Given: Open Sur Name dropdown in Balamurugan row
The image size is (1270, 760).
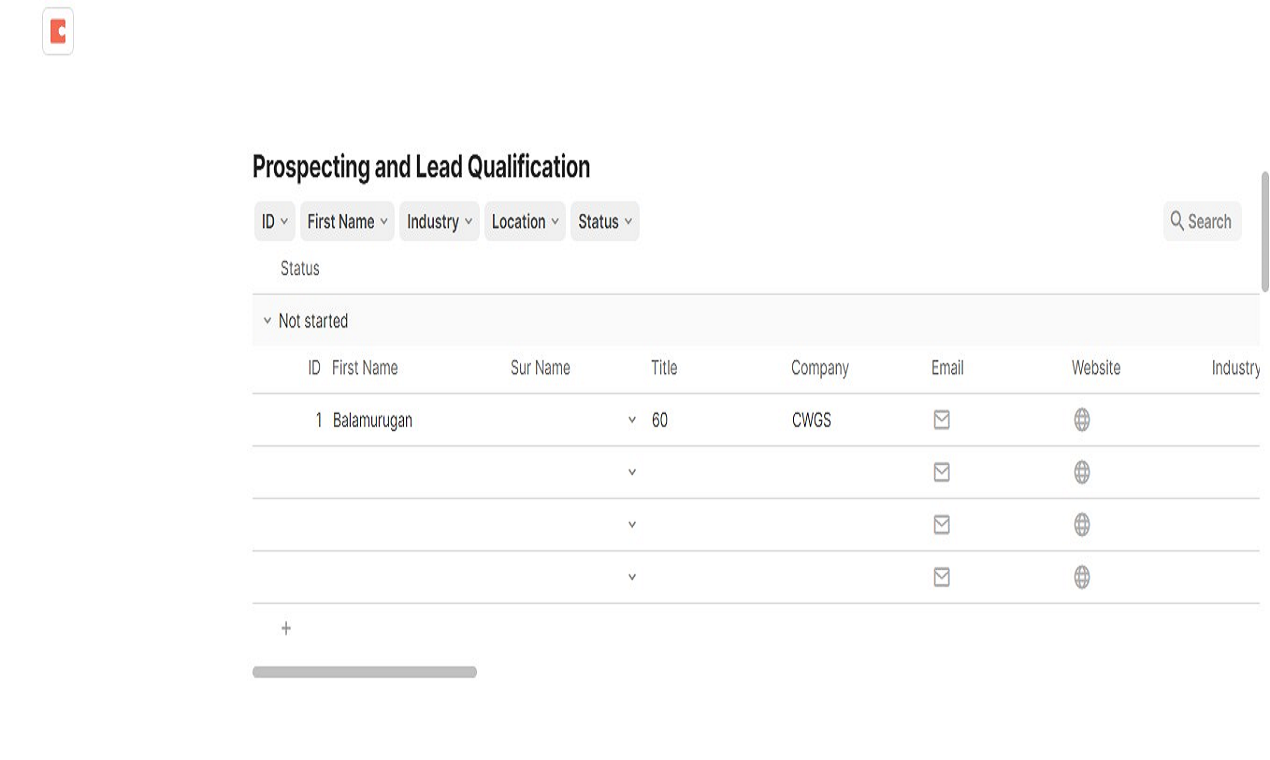Looking at the screenshot, I should 632,420.
